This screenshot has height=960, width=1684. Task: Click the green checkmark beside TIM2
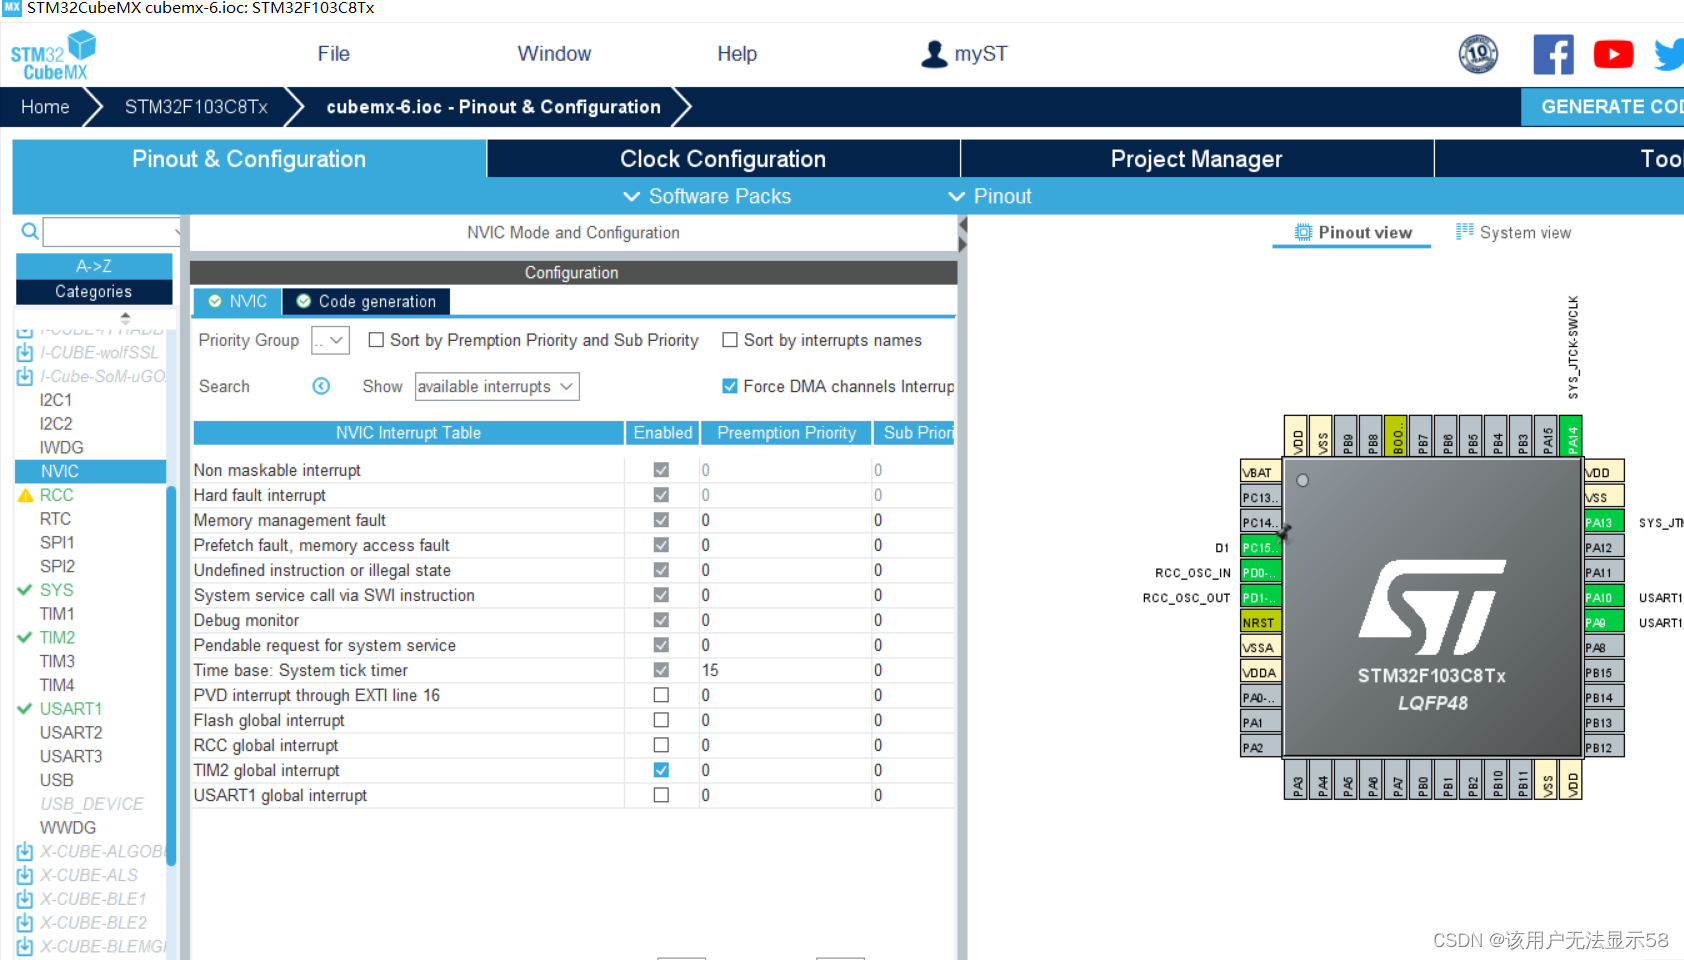click(x=25, y=637)
